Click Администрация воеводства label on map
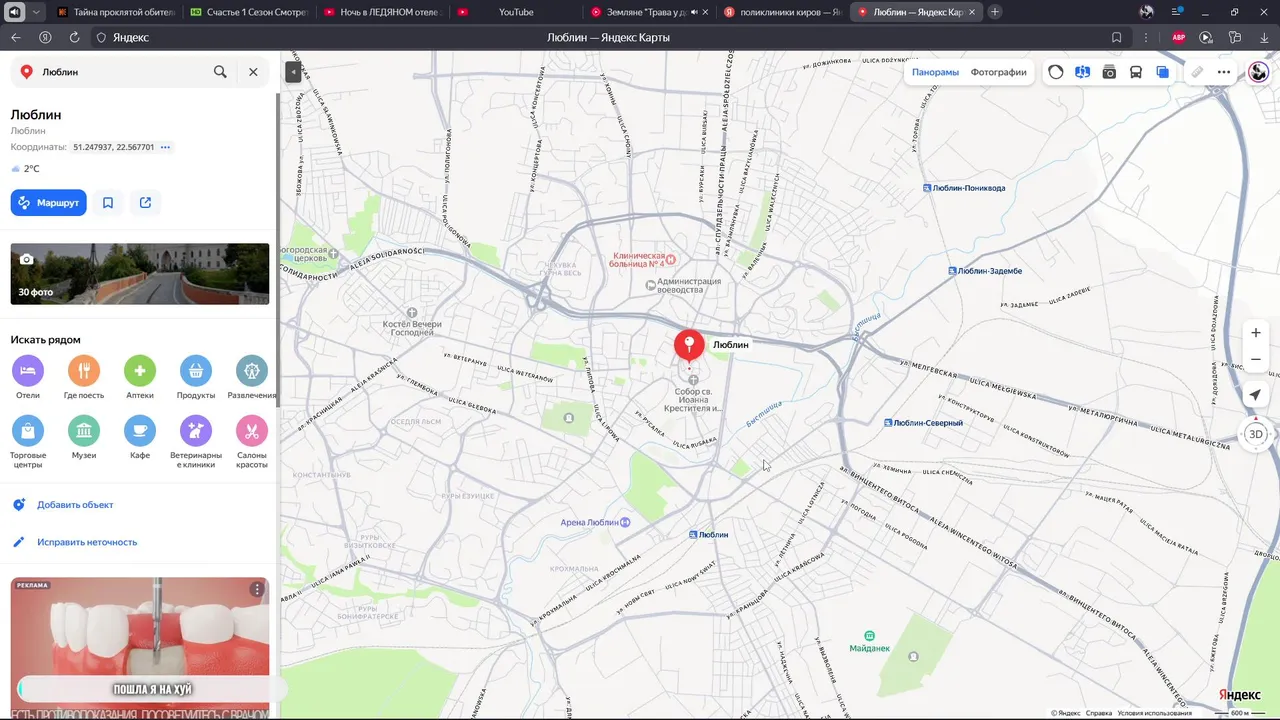 684,286
